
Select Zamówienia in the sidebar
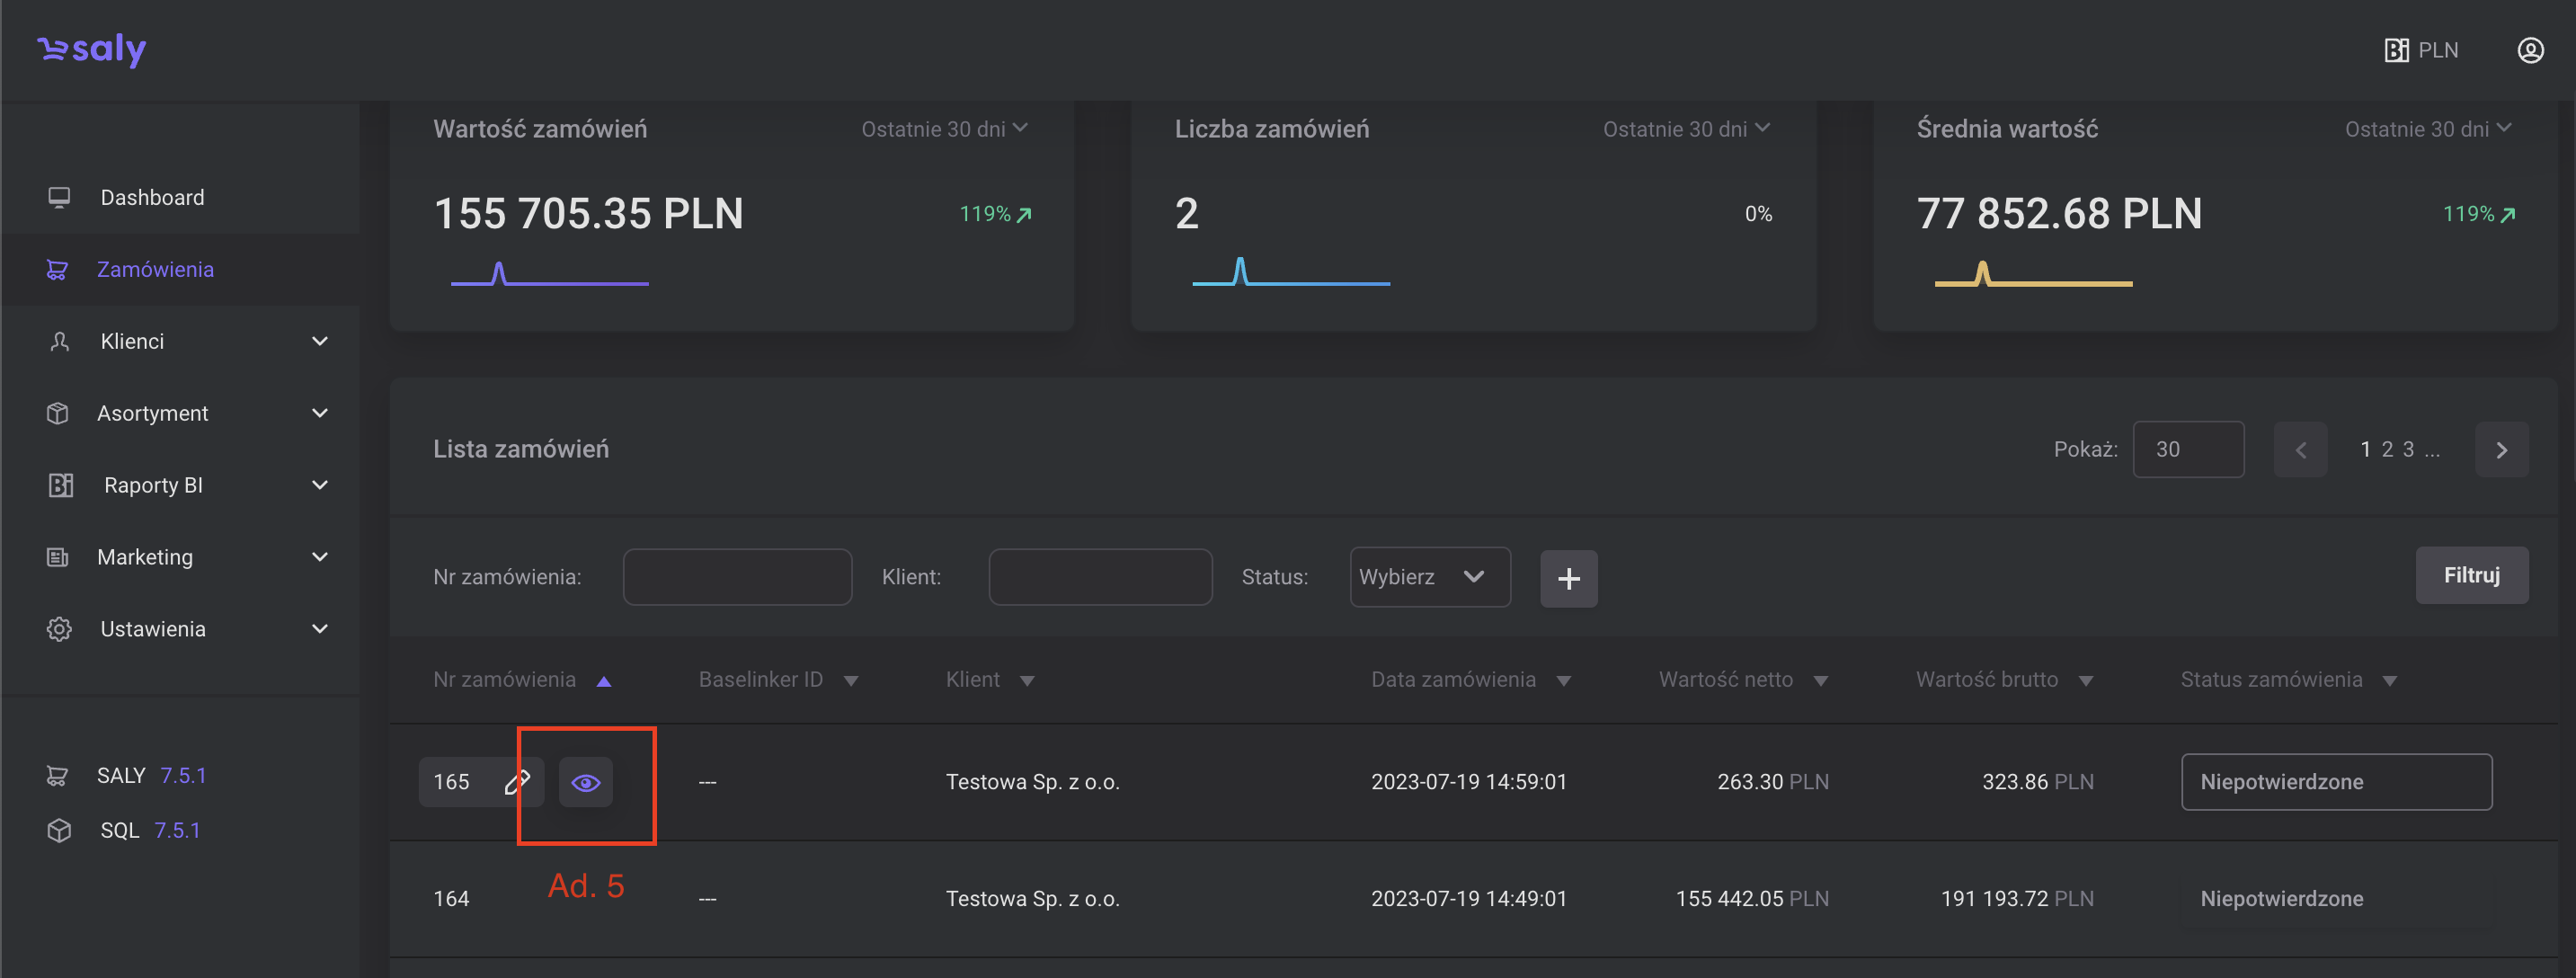pos(155,270)
